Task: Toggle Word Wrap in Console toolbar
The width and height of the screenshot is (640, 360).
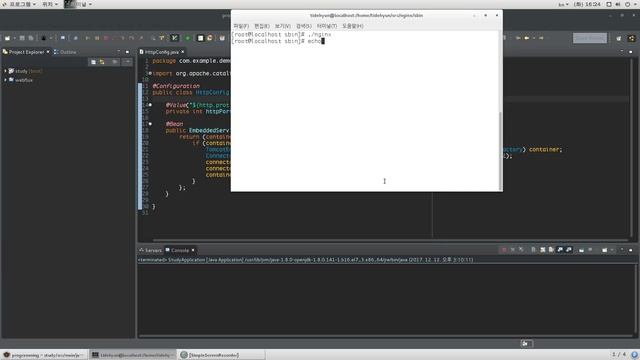Action: pyautogui.click(x=551, y=250)
